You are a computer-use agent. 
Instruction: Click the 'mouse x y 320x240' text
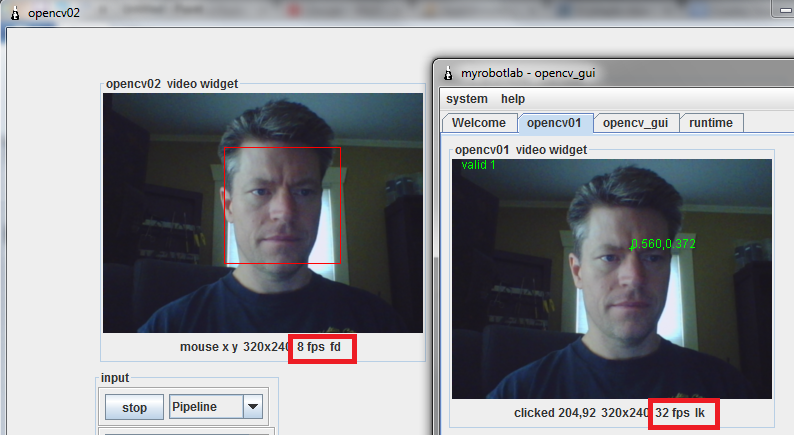234,347
